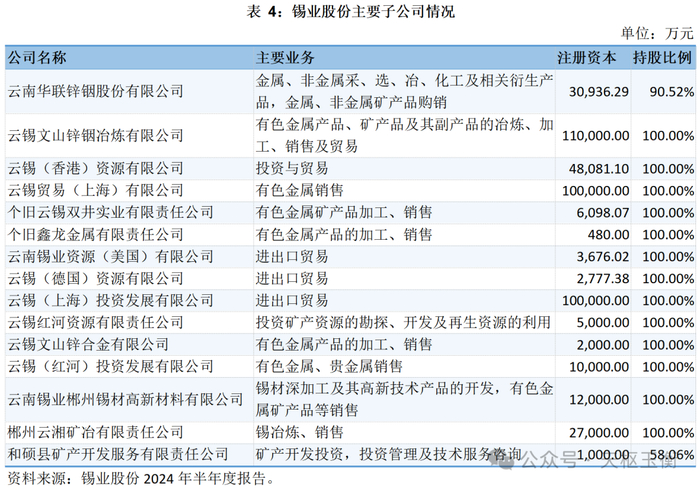Select the 注册资本 column header
700x488 pixels.
tap(587, 58)
